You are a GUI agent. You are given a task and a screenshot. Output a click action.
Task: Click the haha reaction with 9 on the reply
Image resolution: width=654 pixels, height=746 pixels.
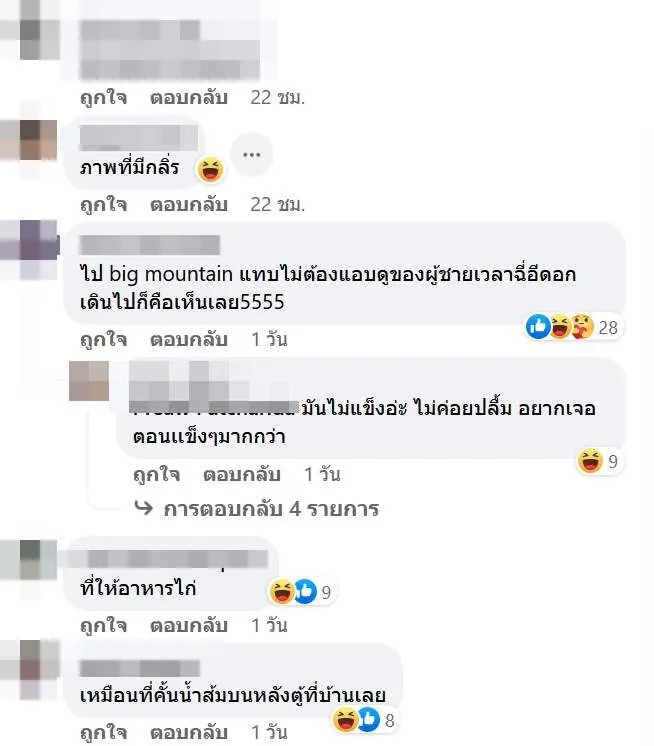pyautogui.click(x=590, y=461)
